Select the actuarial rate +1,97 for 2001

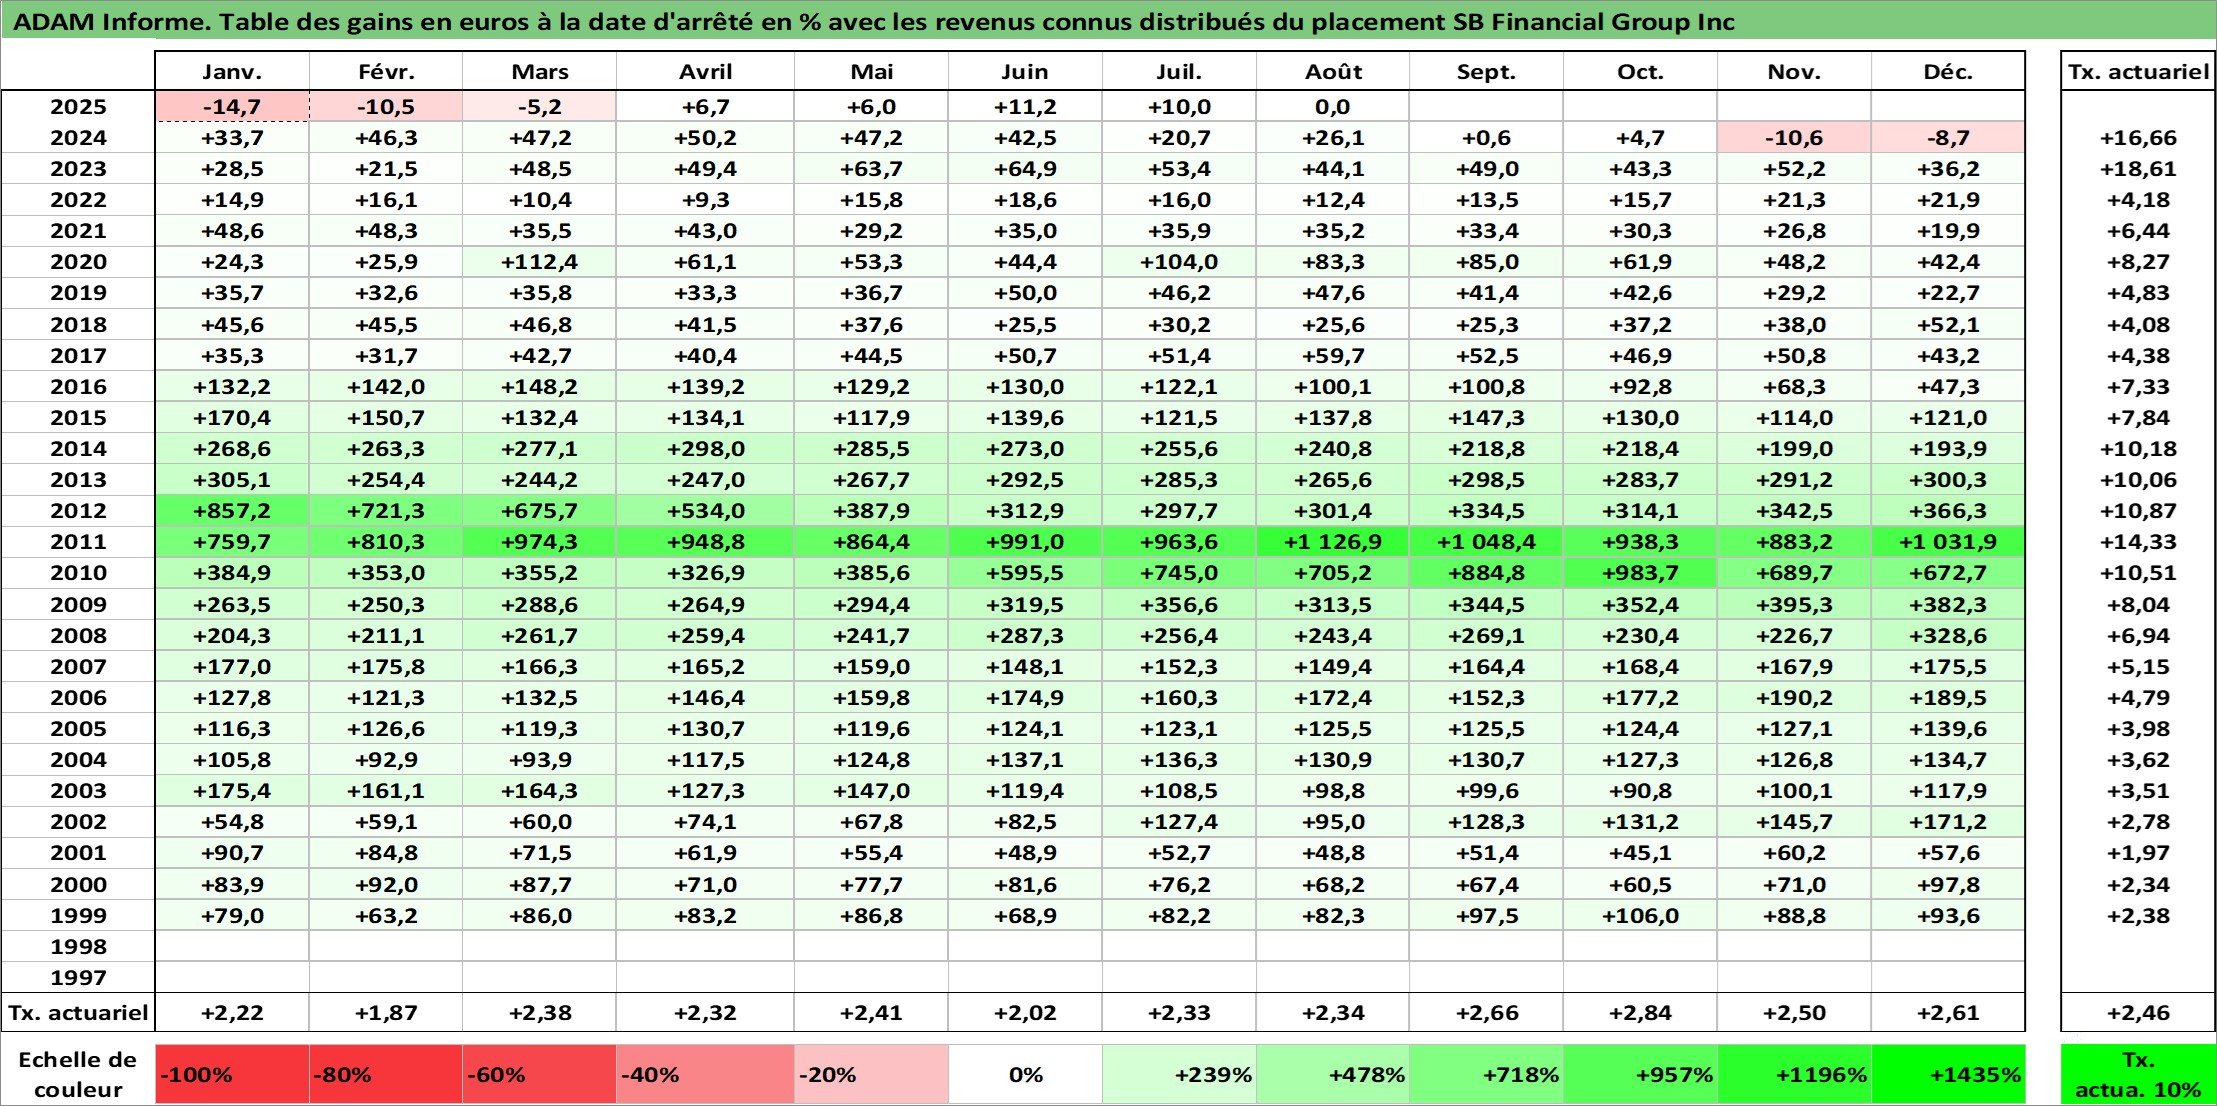coord(2138,853)
